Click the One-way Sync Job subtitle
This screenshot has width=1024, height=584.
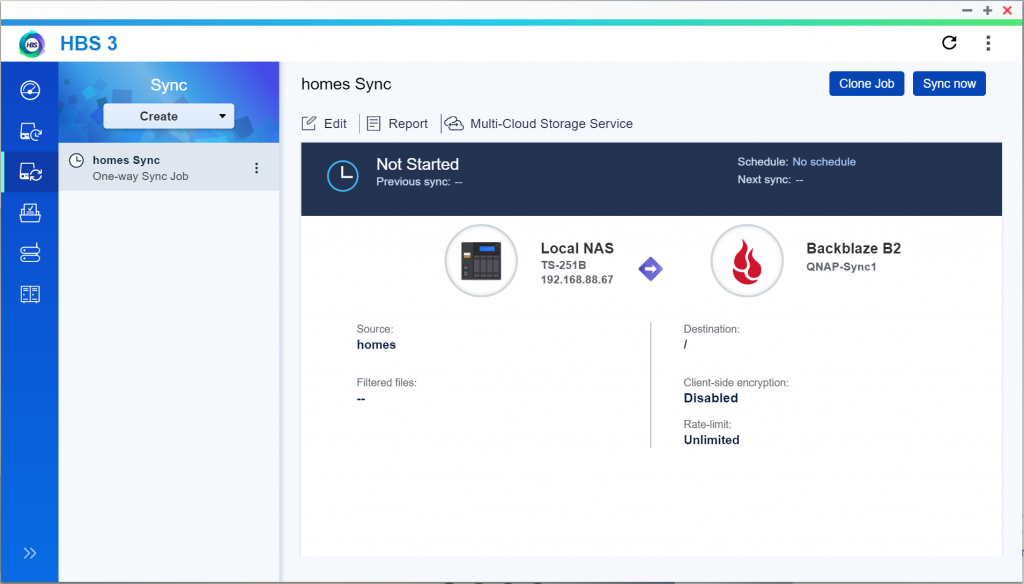[140, 176]
